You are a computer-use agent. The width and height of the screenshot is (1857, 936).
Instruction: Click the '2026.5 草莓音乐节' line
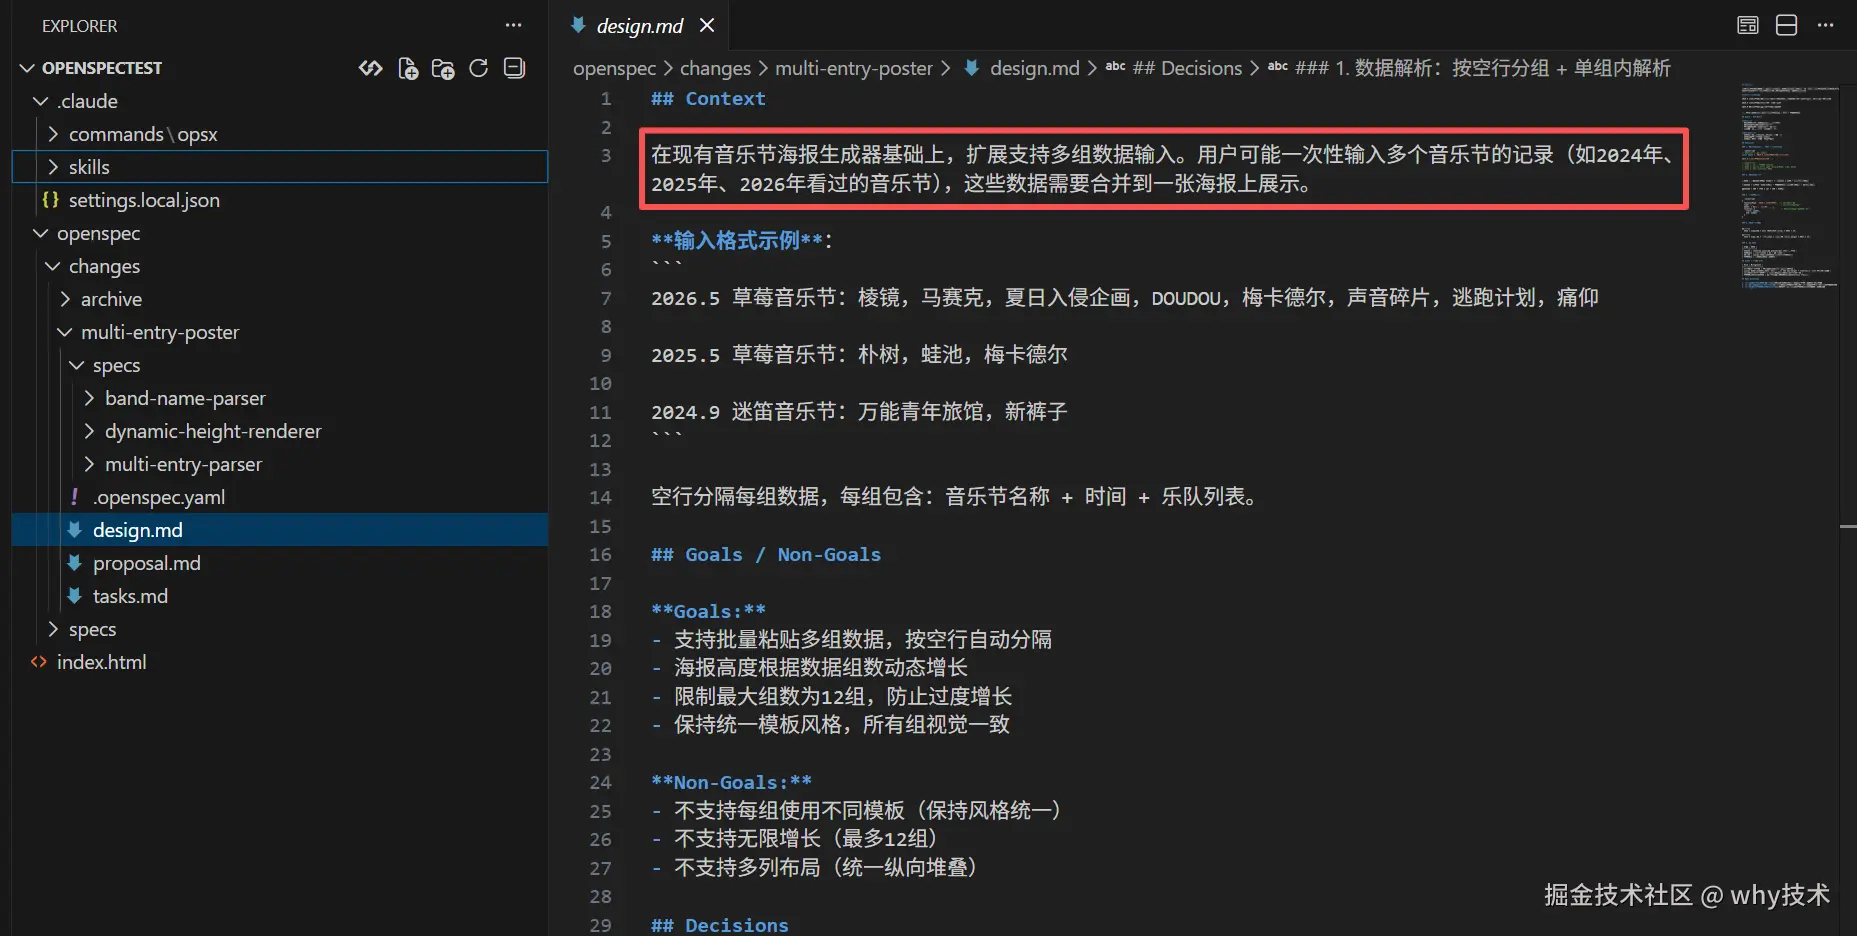[x=1125, y=298]
